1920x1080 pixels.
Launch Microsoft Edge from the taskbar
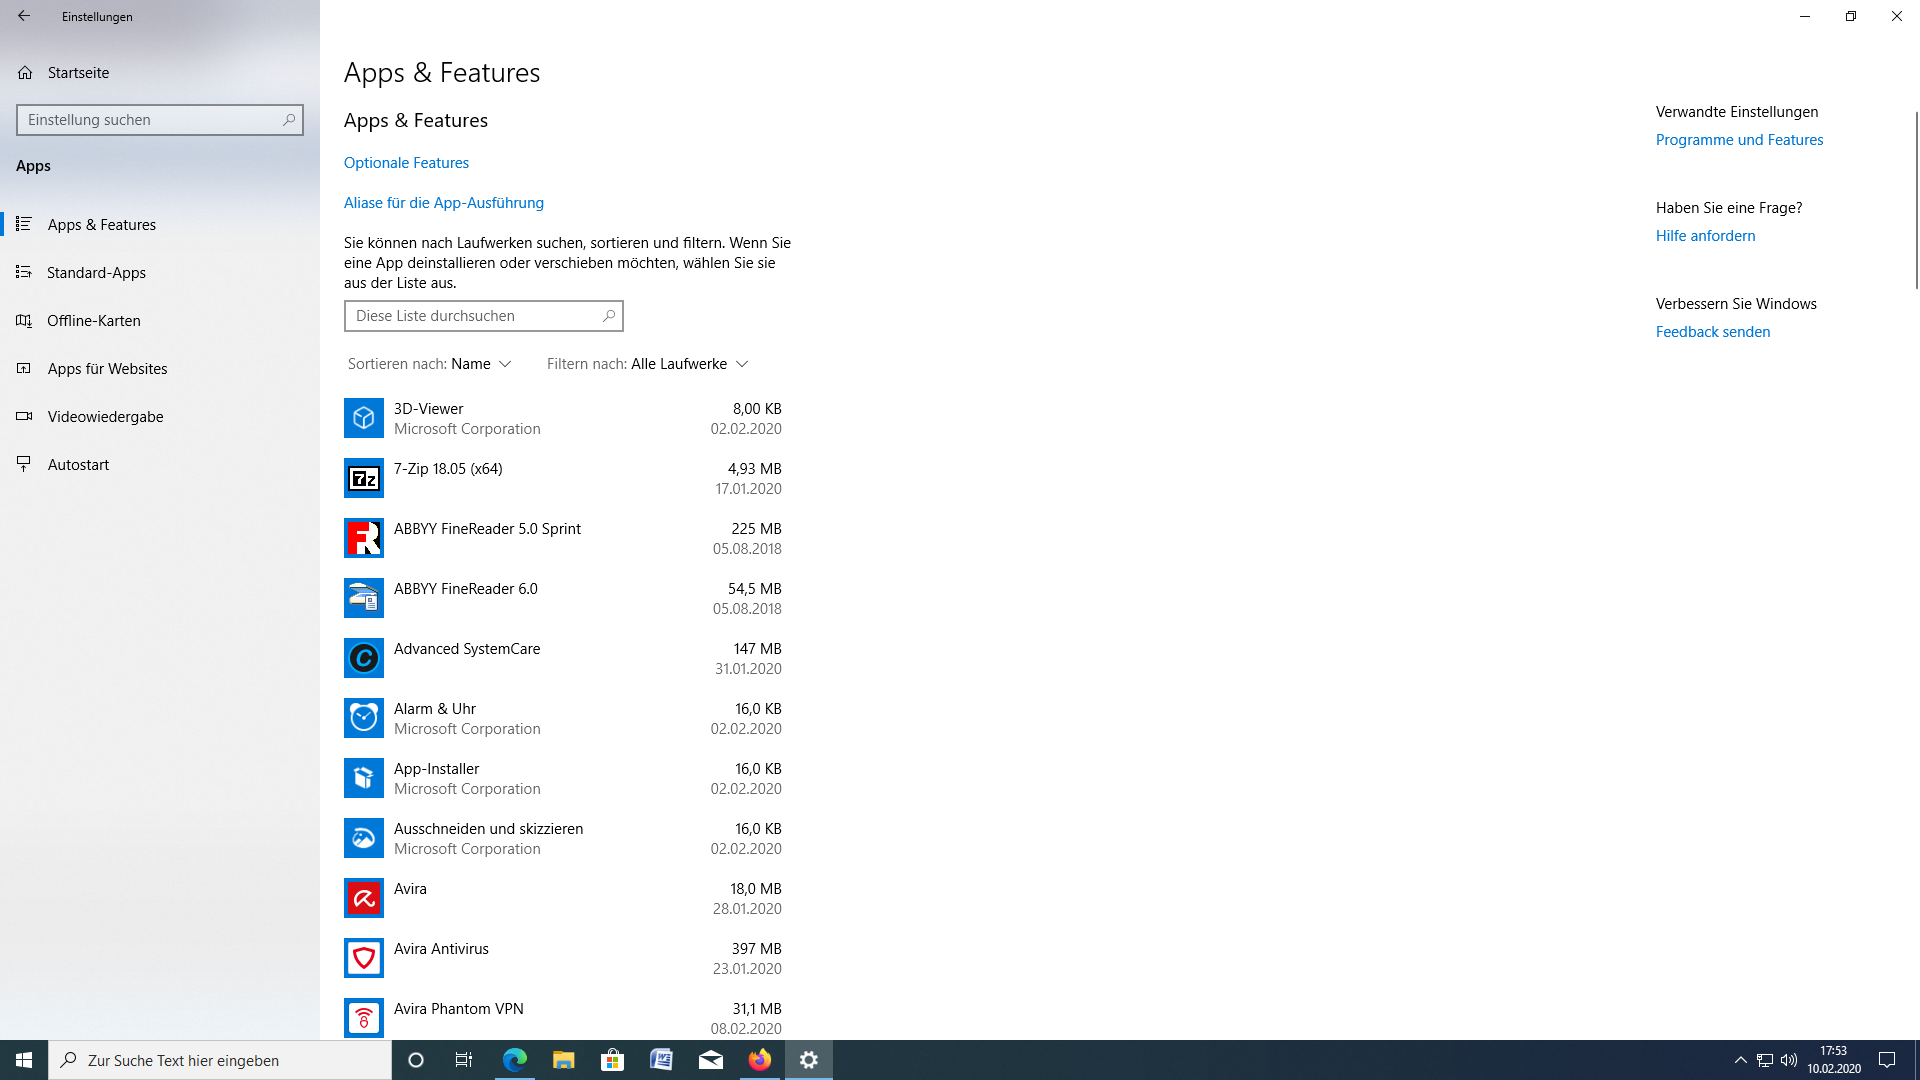pyautogui.click(x=514, y=1060)
